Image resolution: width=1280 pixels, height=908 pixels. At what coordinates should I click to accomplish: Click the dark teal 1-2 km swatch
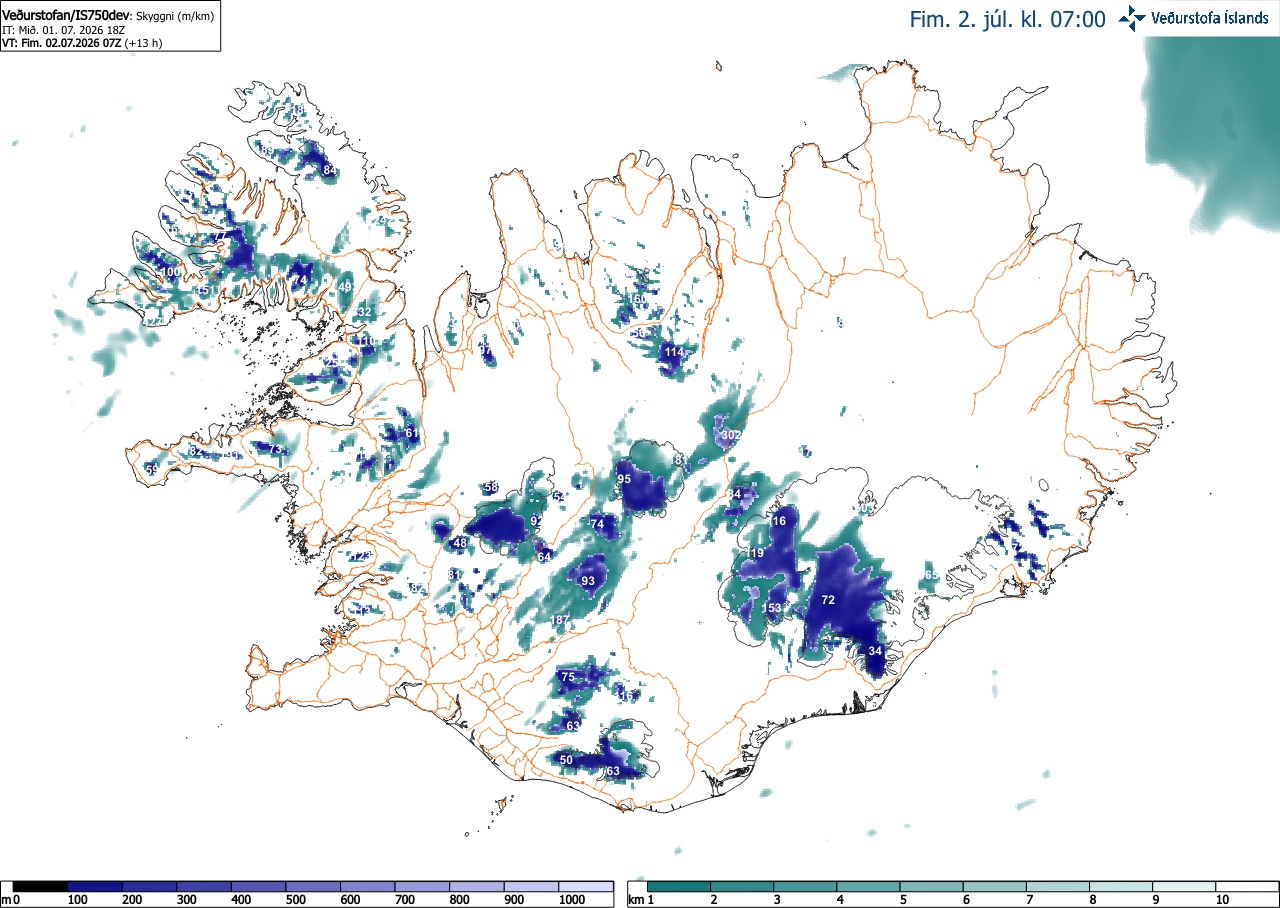tap(679, 886)
